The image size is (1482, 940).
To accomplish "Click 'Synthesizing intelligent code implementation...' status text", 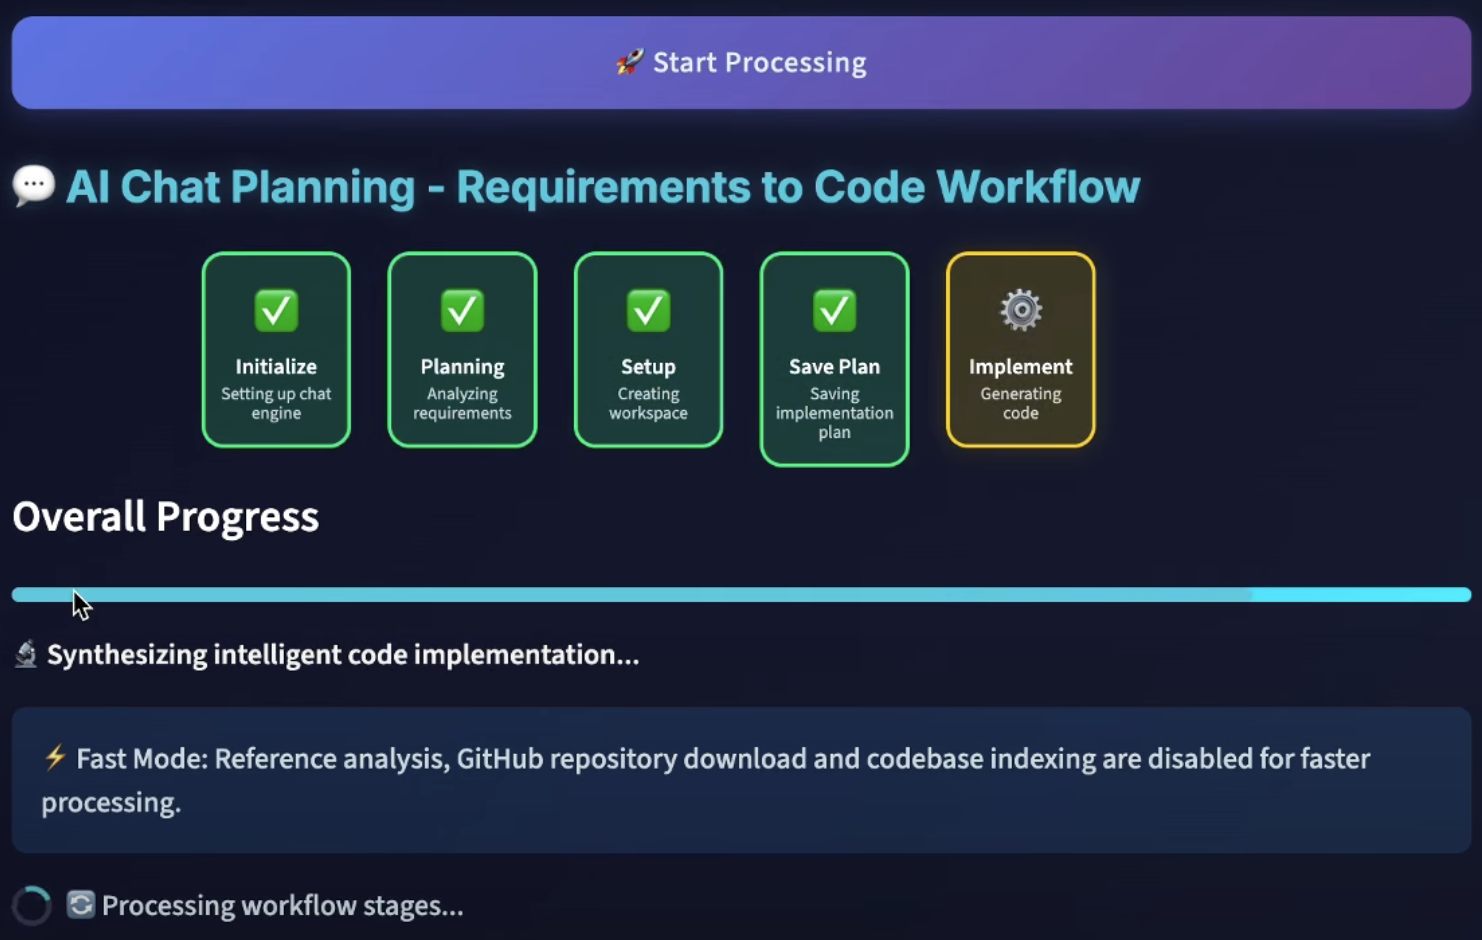I will (x=343, y=655).
